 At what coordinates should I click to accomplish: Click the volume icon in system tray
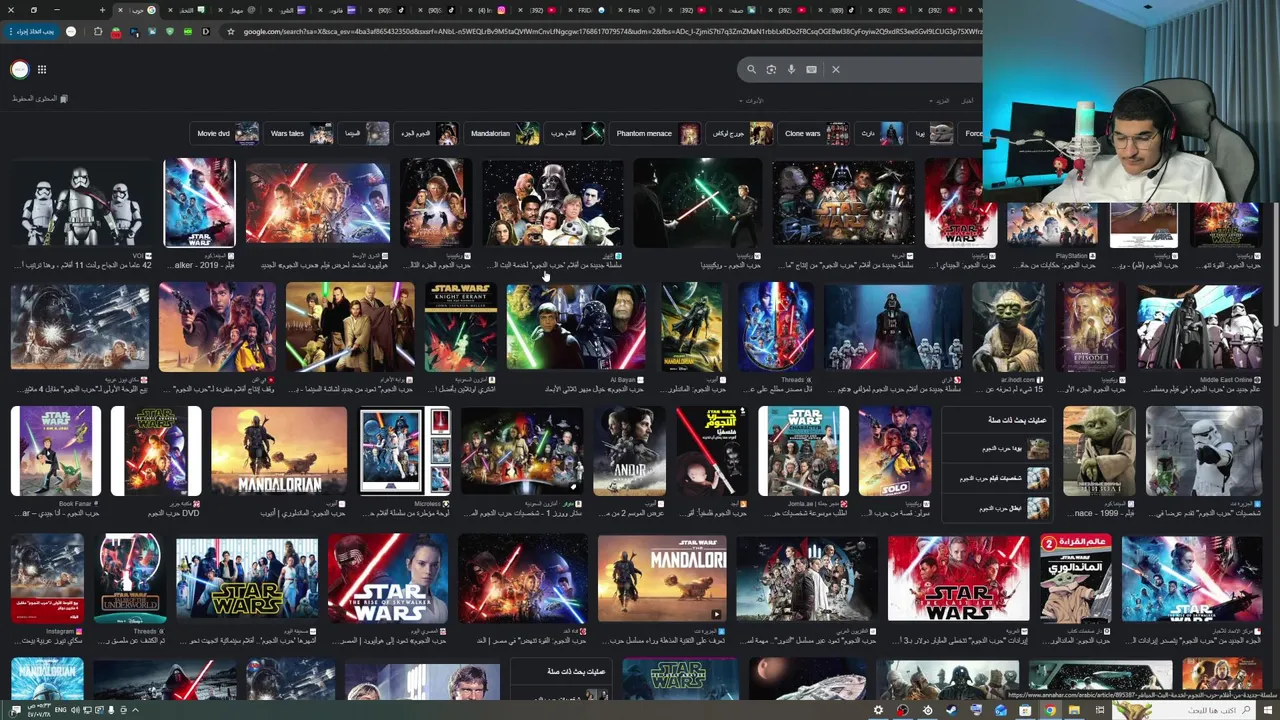pos(75,710)
